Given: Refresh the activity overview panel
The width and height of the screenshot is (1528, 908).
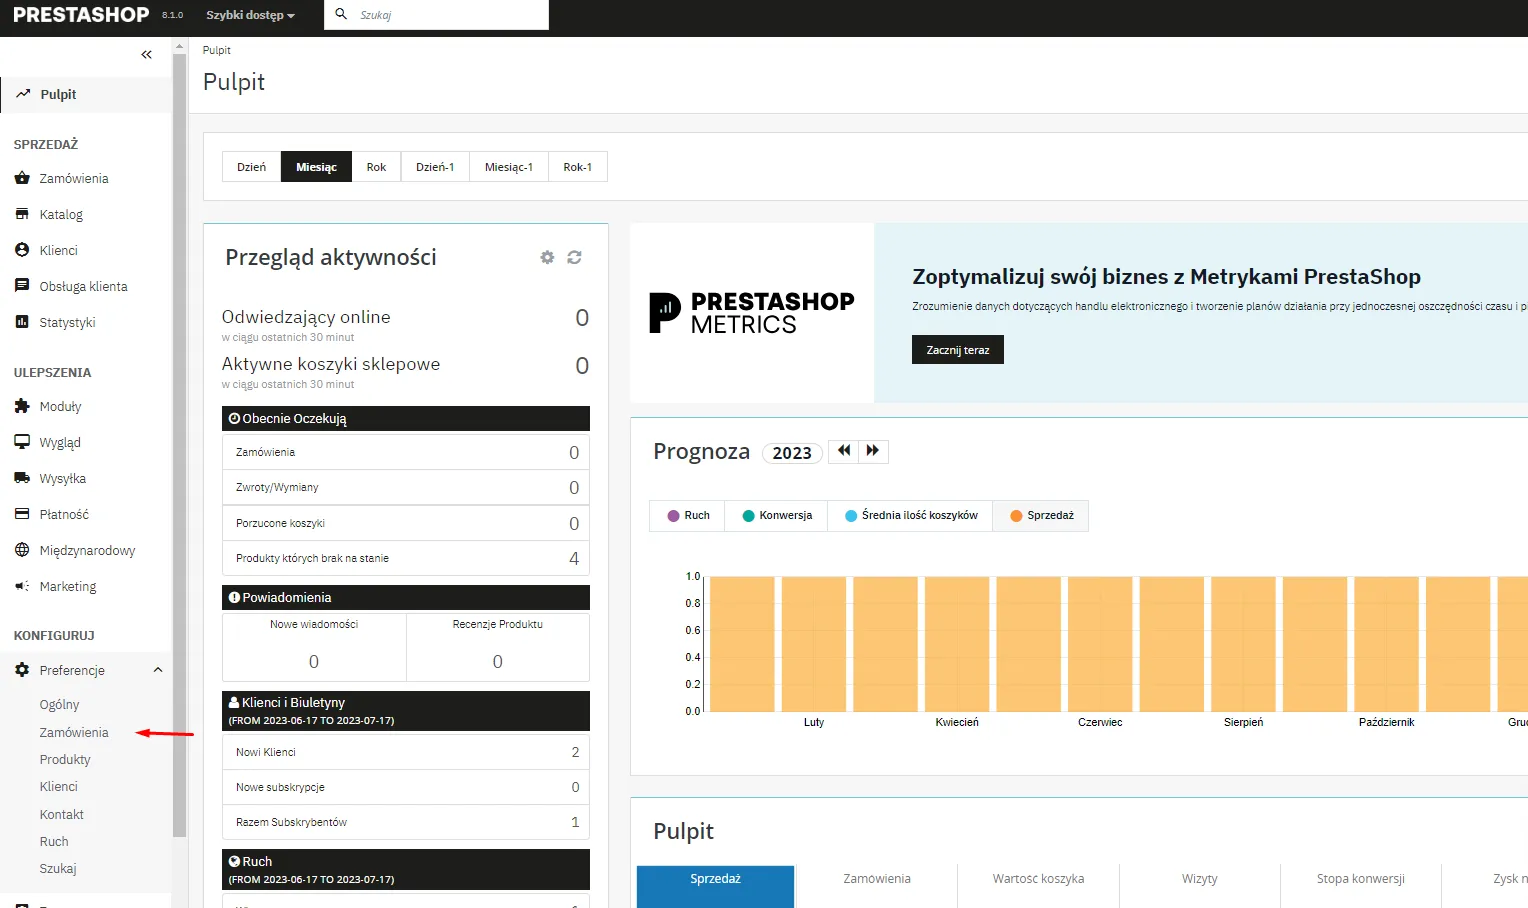Looking at the screenshot, I should [574, 257].
